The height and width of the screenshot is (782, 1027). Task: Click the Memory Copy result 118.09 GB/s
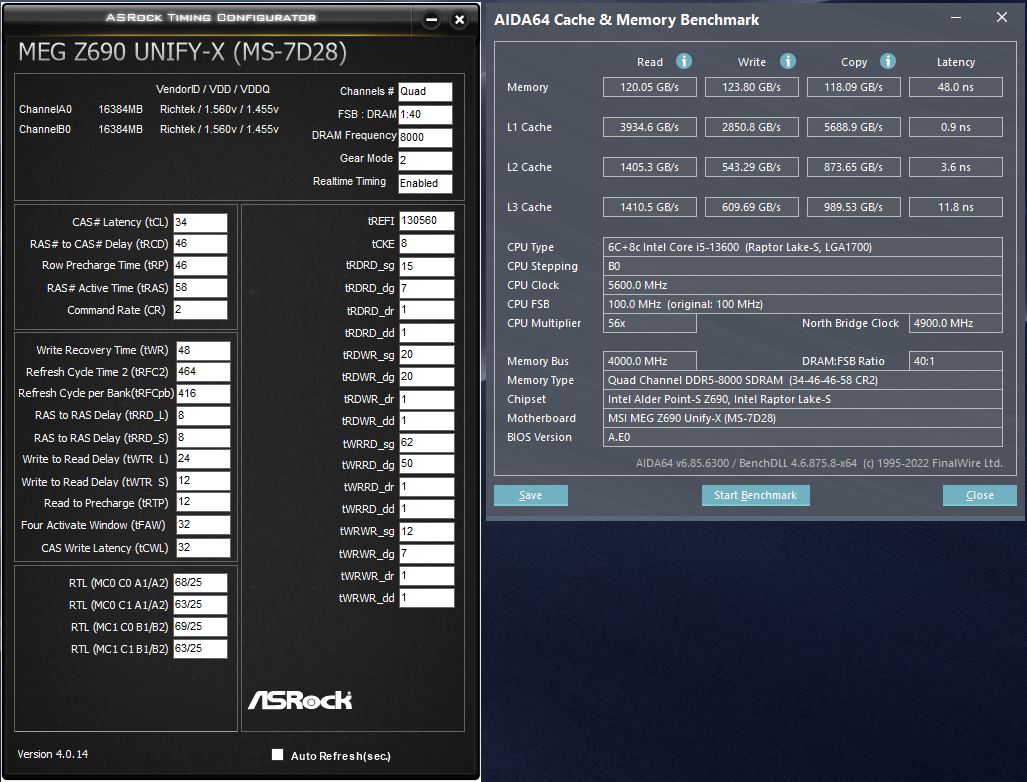pyautogui.click(x=853, y=87)
